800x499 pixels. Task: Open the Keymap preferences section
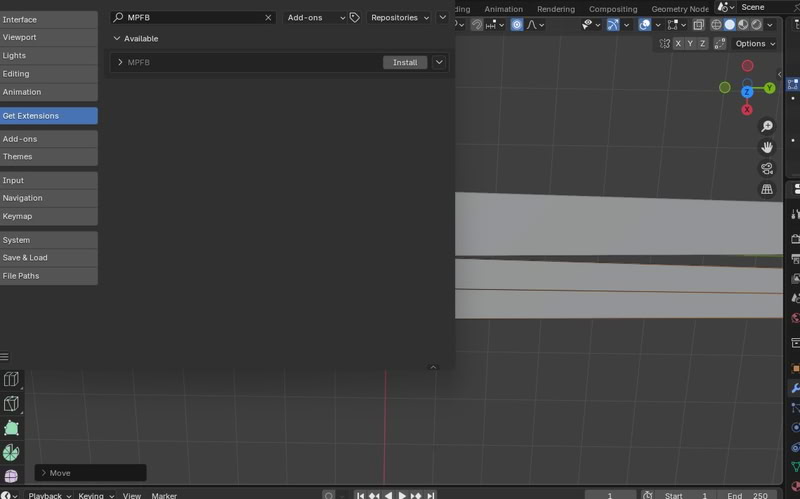coord(48,216)
